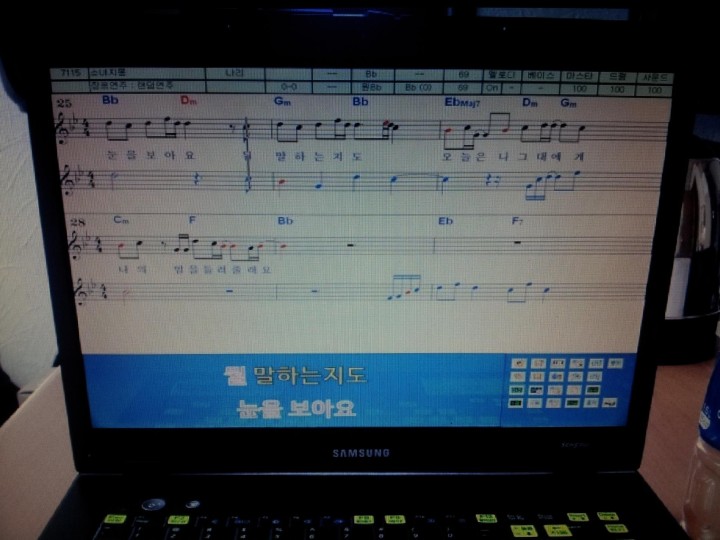
Task: Click the red Dm chord symbol
Action: 188,101
